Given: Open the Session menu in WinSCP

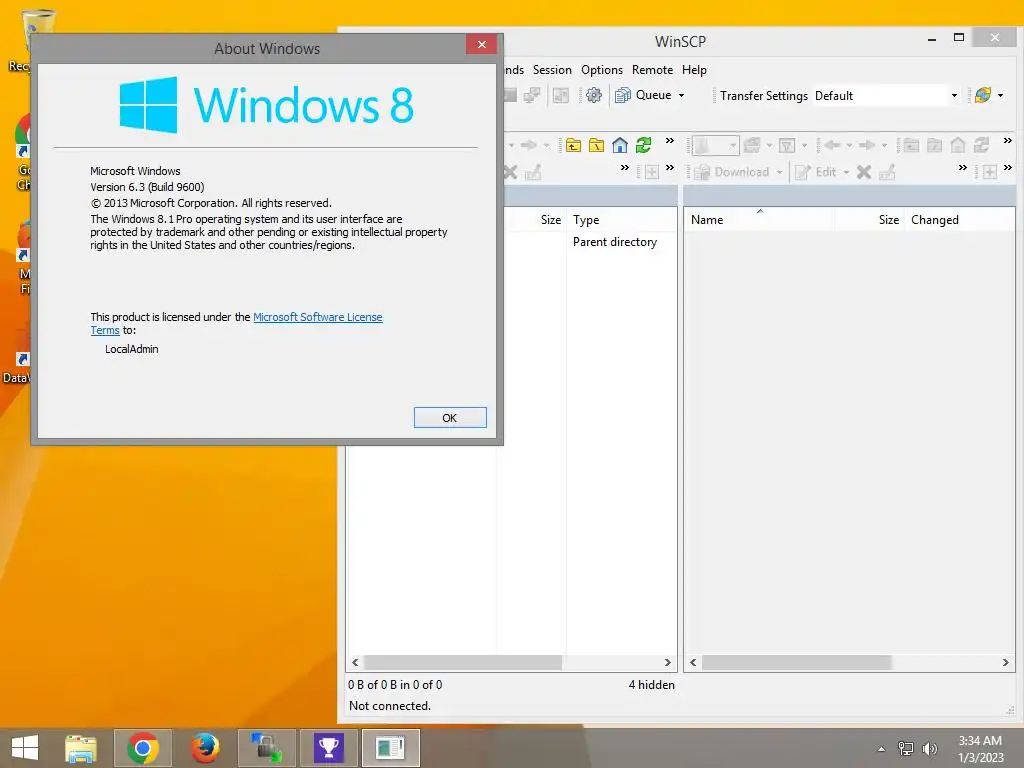Looking at the screenshot, I should [x=552, y=70].
